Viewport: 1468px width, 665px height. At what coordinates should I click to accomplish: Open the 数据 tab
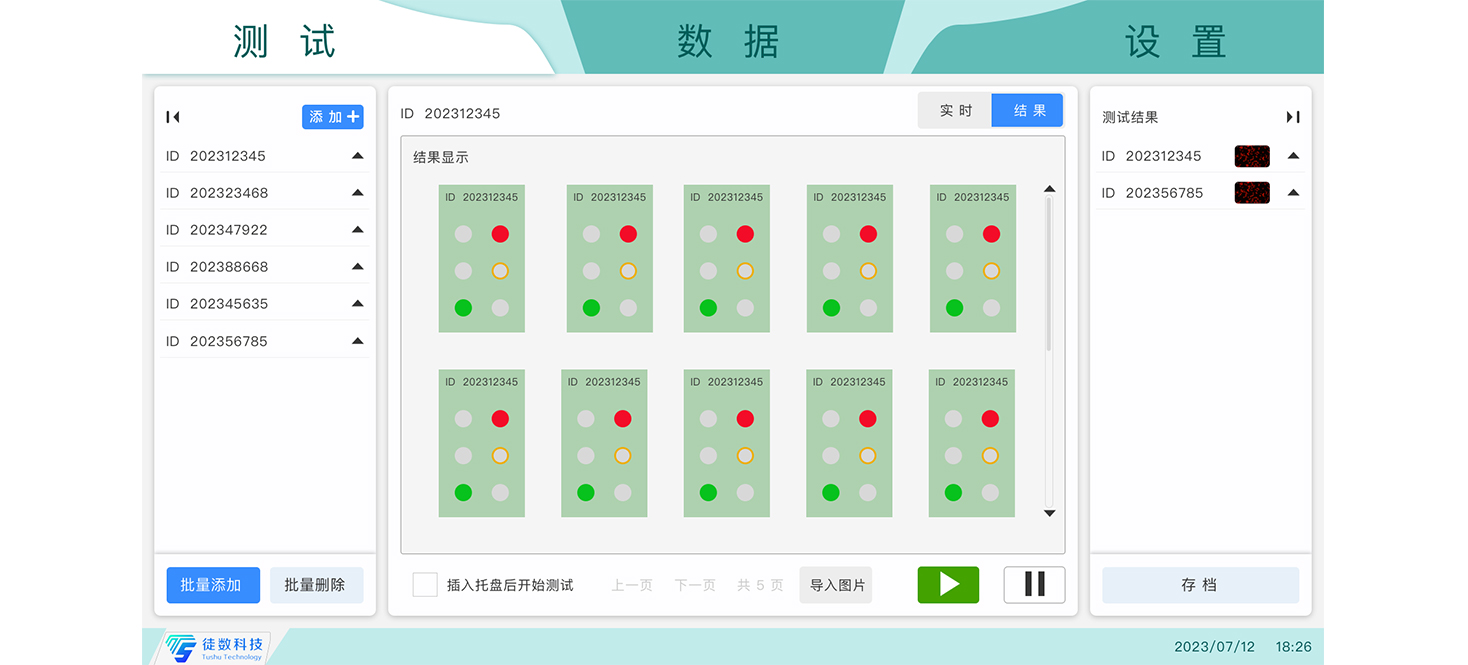[x=728, y=42]
